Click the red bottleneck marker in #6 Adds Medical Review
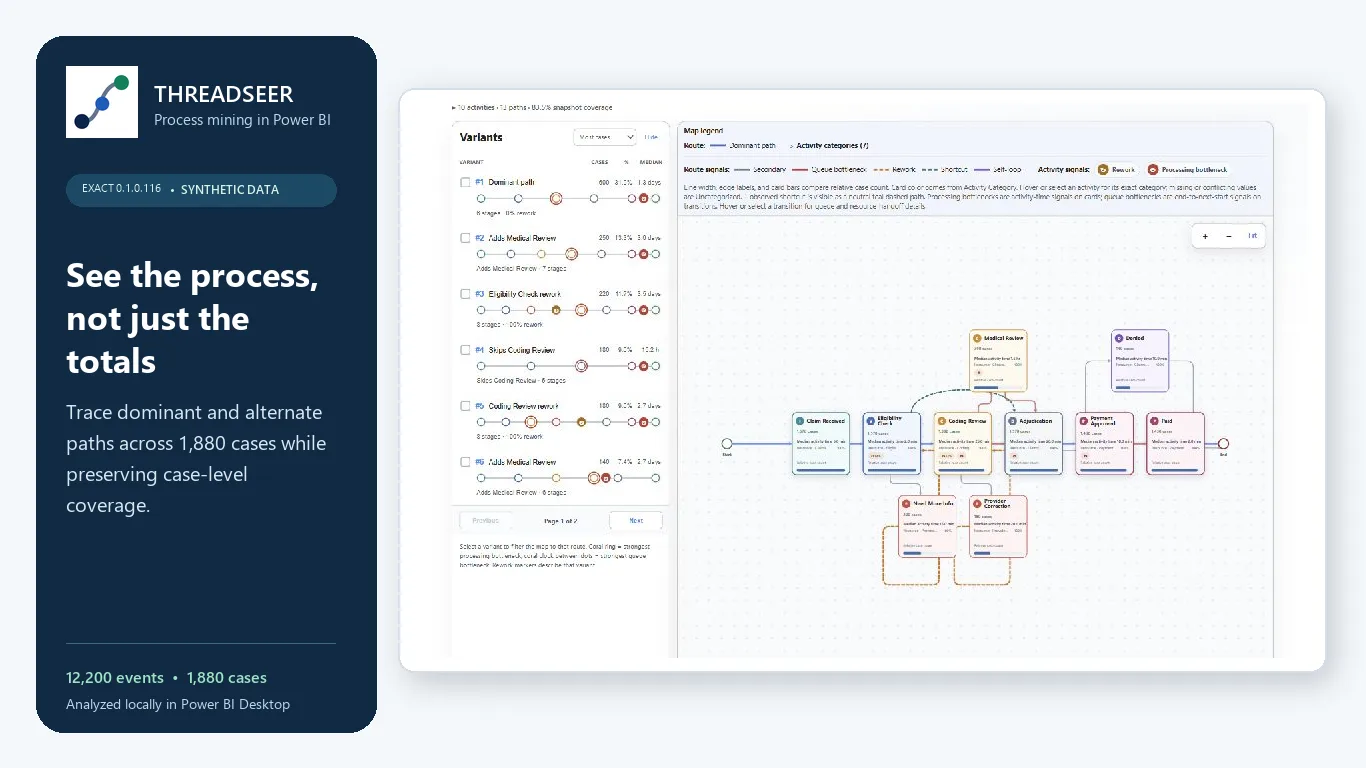This screenshot has height=768, width=1366. [x=606, y=479]
